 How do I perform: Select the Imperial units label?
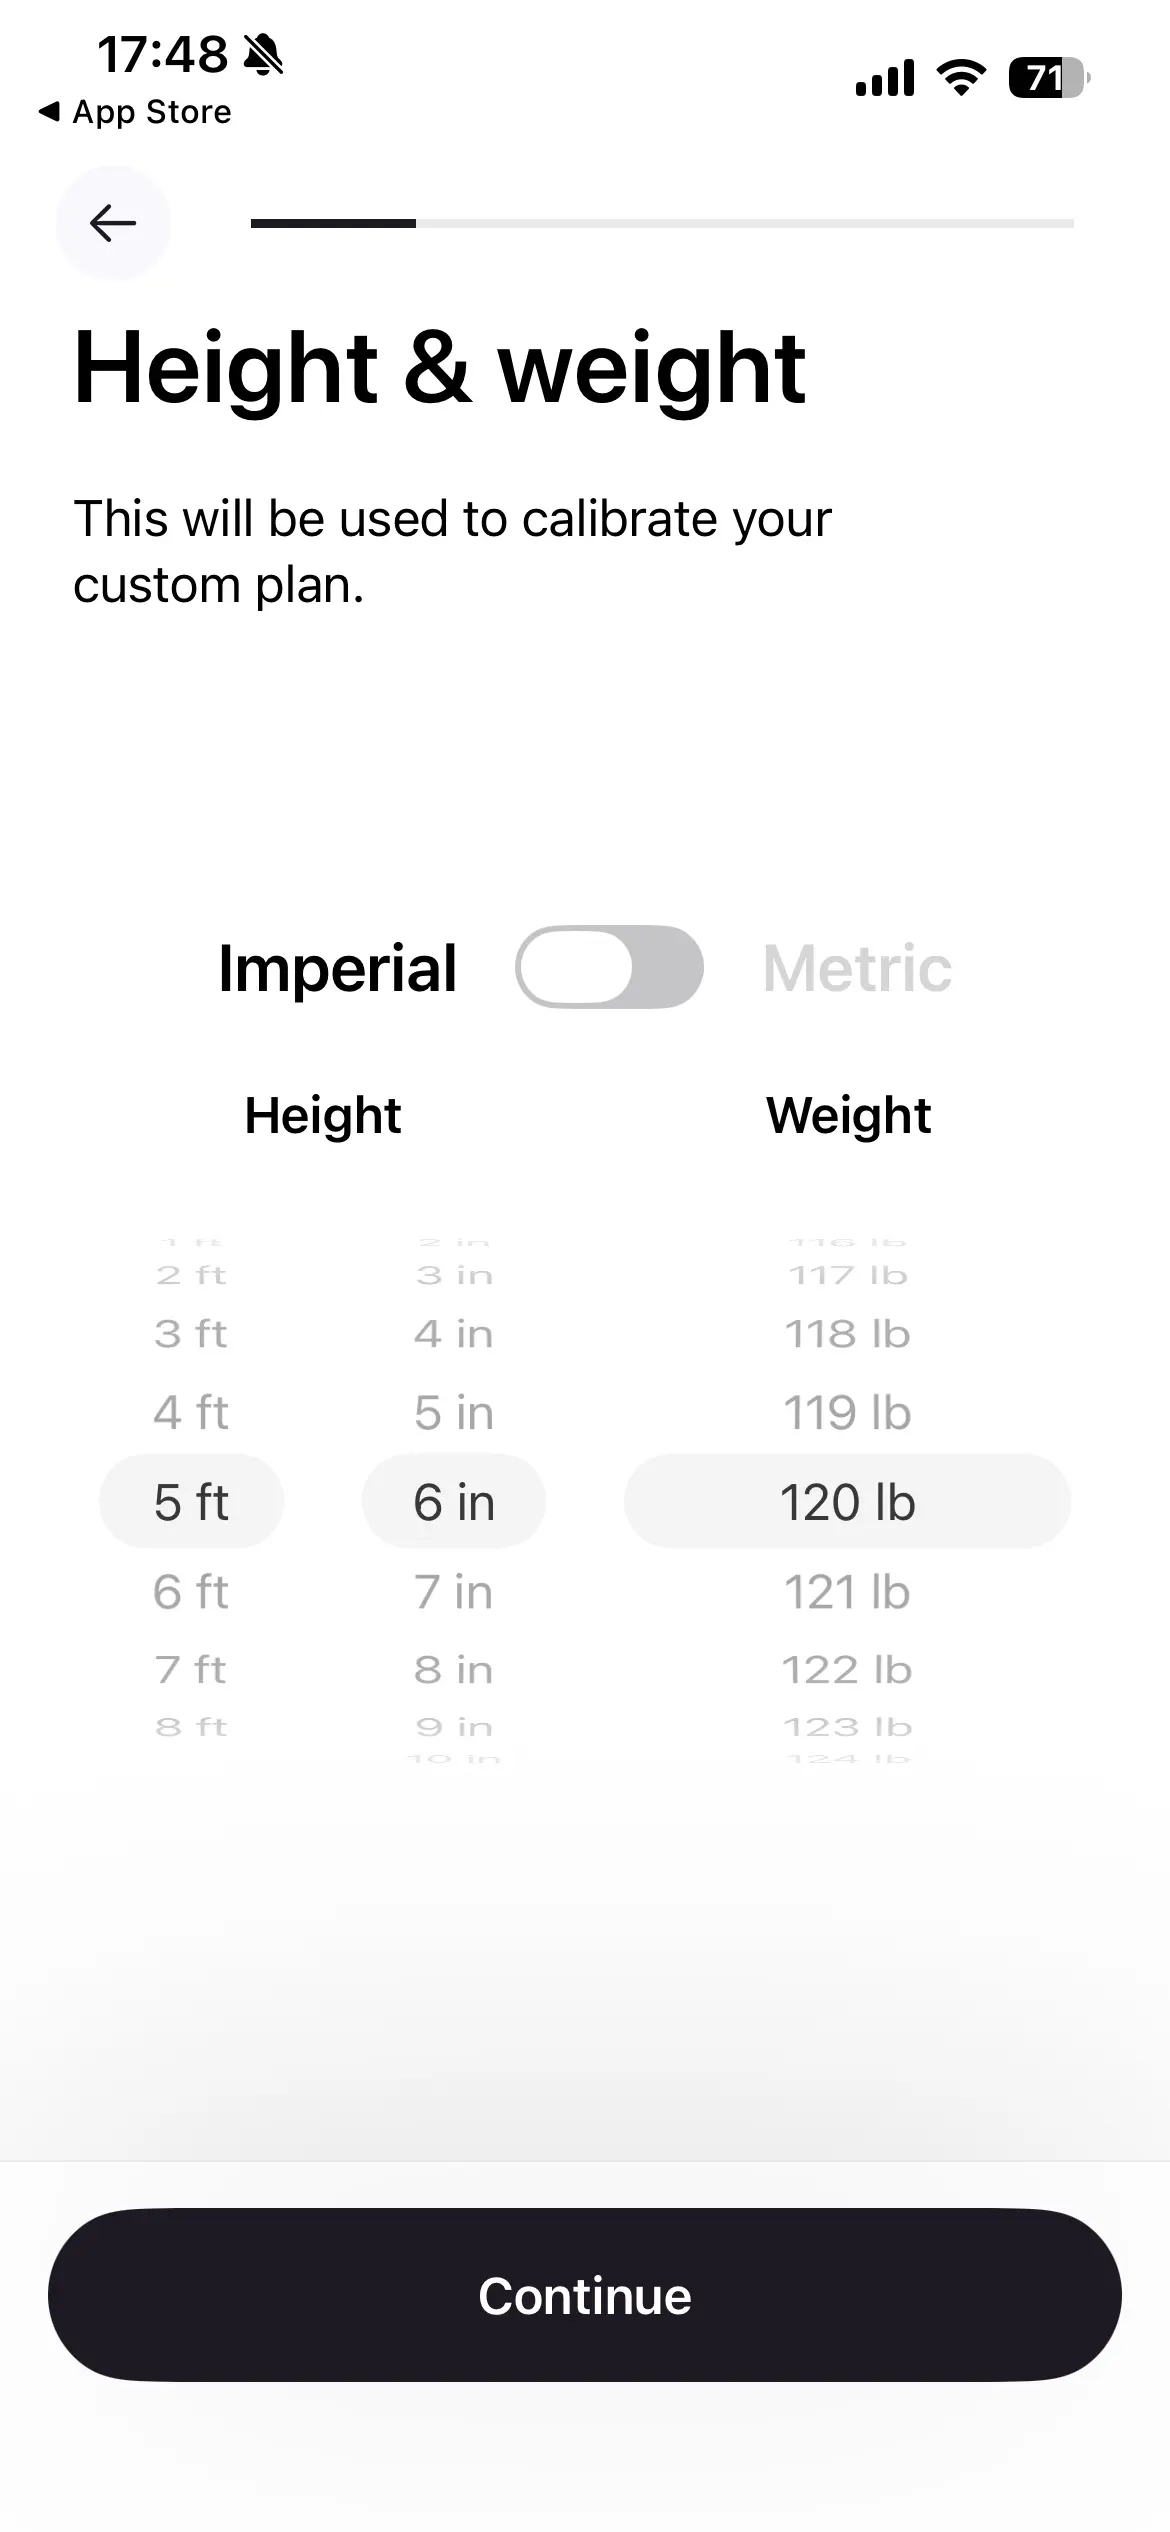[338, 969]
